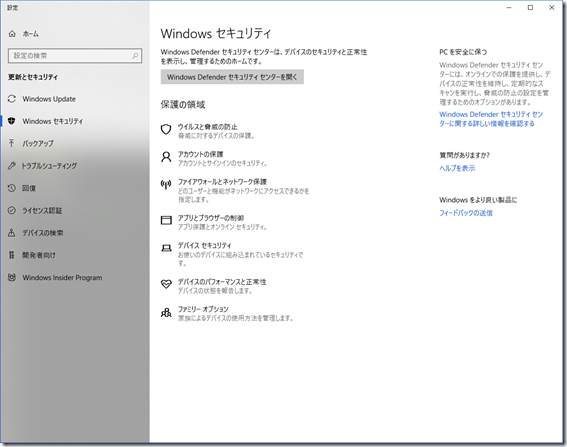
Task: Click the Windows Insider Program icon
Action: 12,277
